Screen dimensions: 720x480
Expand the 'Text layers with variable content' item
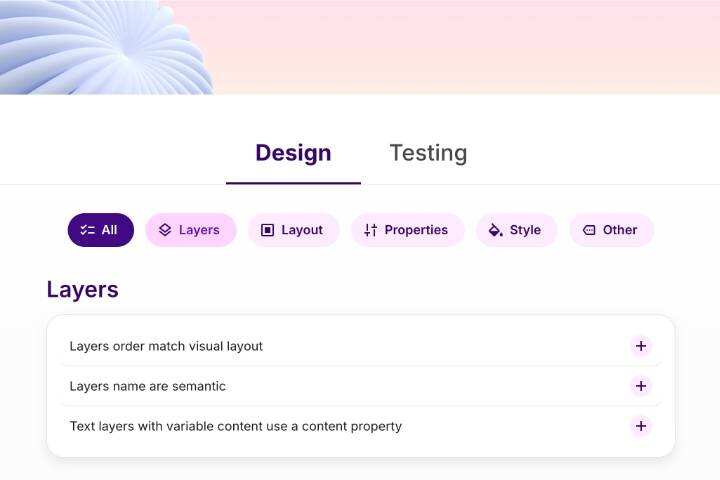pos(641,426)
